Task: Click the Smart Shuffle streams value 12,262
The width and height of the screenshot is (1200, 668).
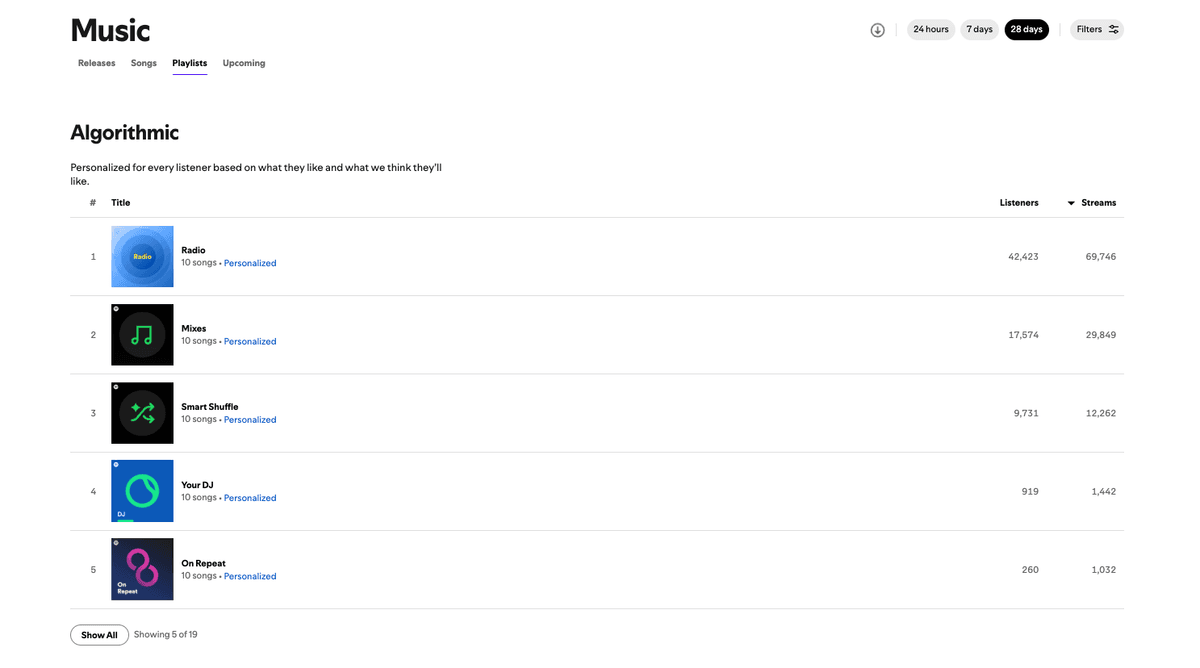Action: click(x=1100, y=413)
